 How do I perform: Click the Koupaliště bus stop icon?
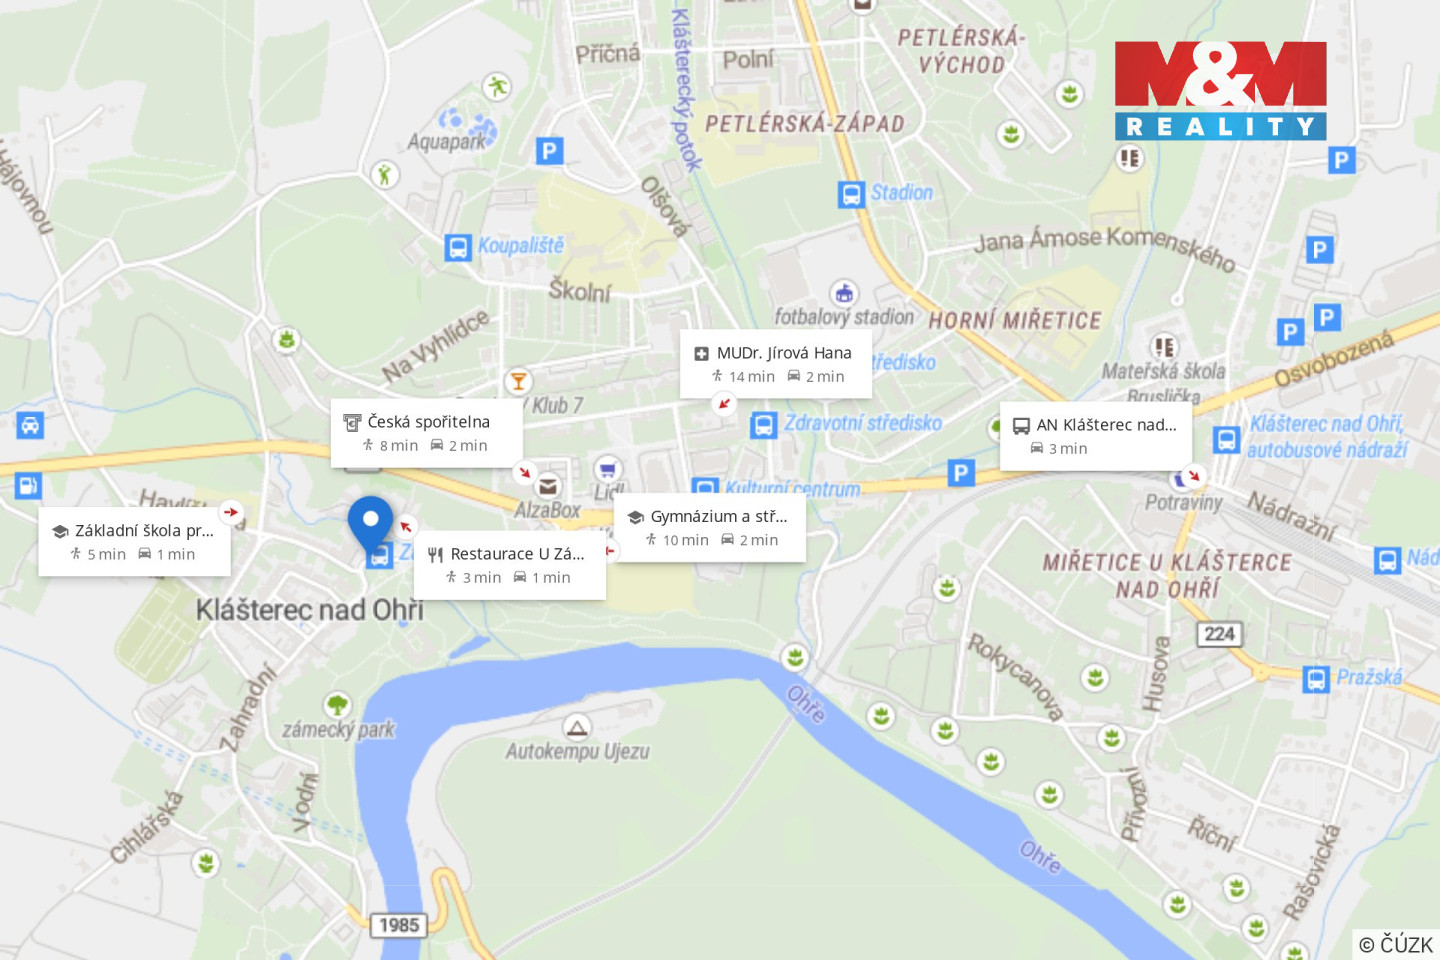pos(458,247)
